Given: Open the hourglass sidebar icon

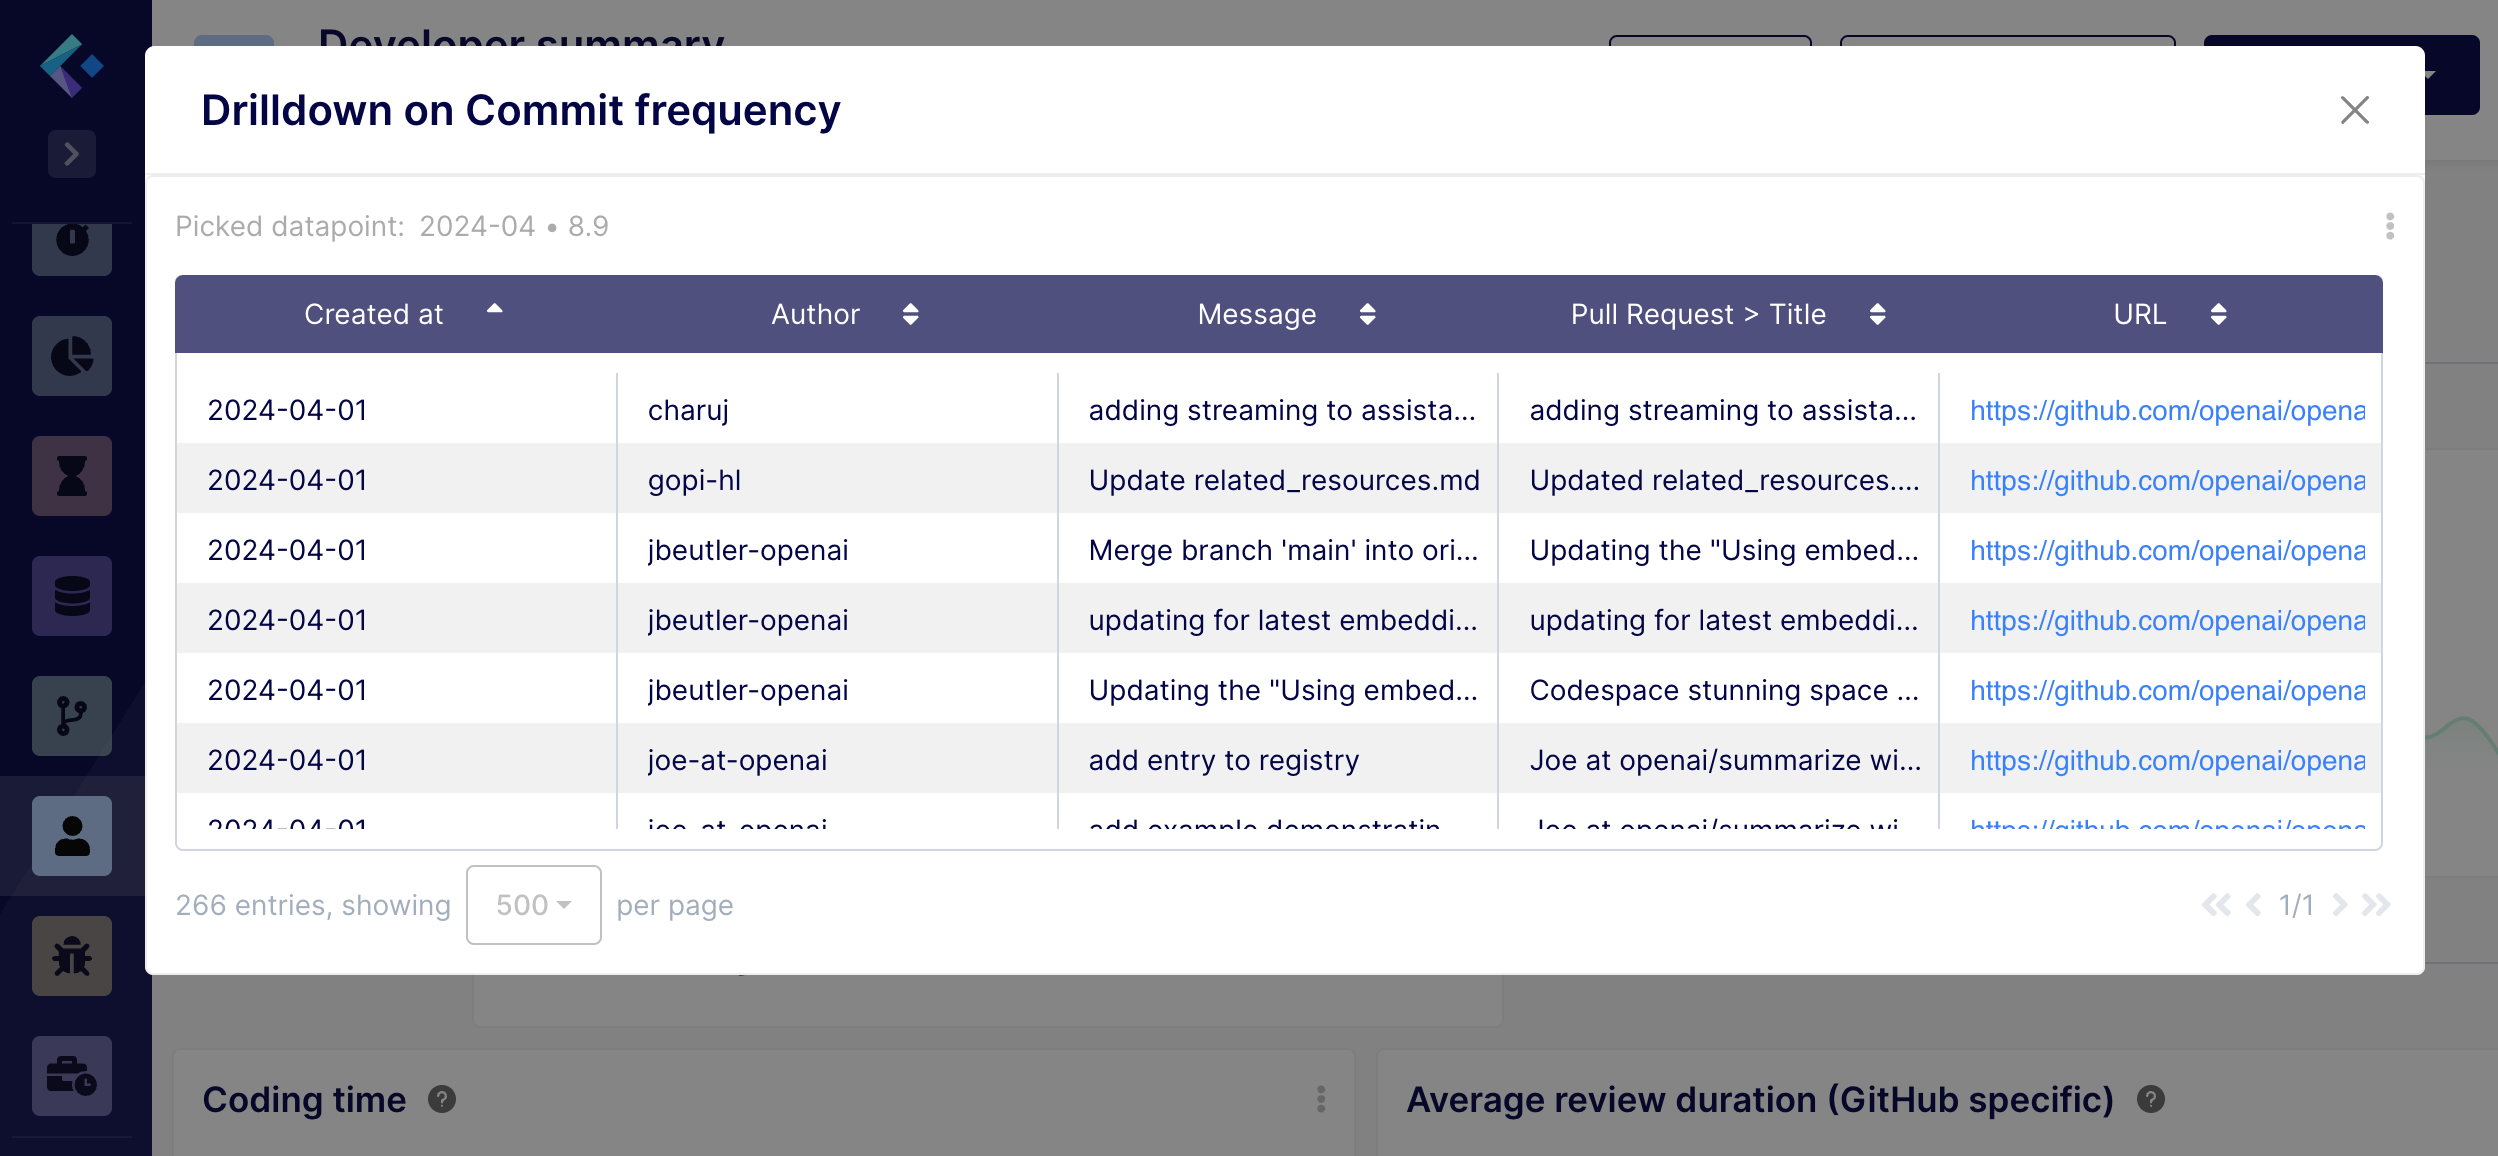Looking at the screenshot, I should click(71, 476).
